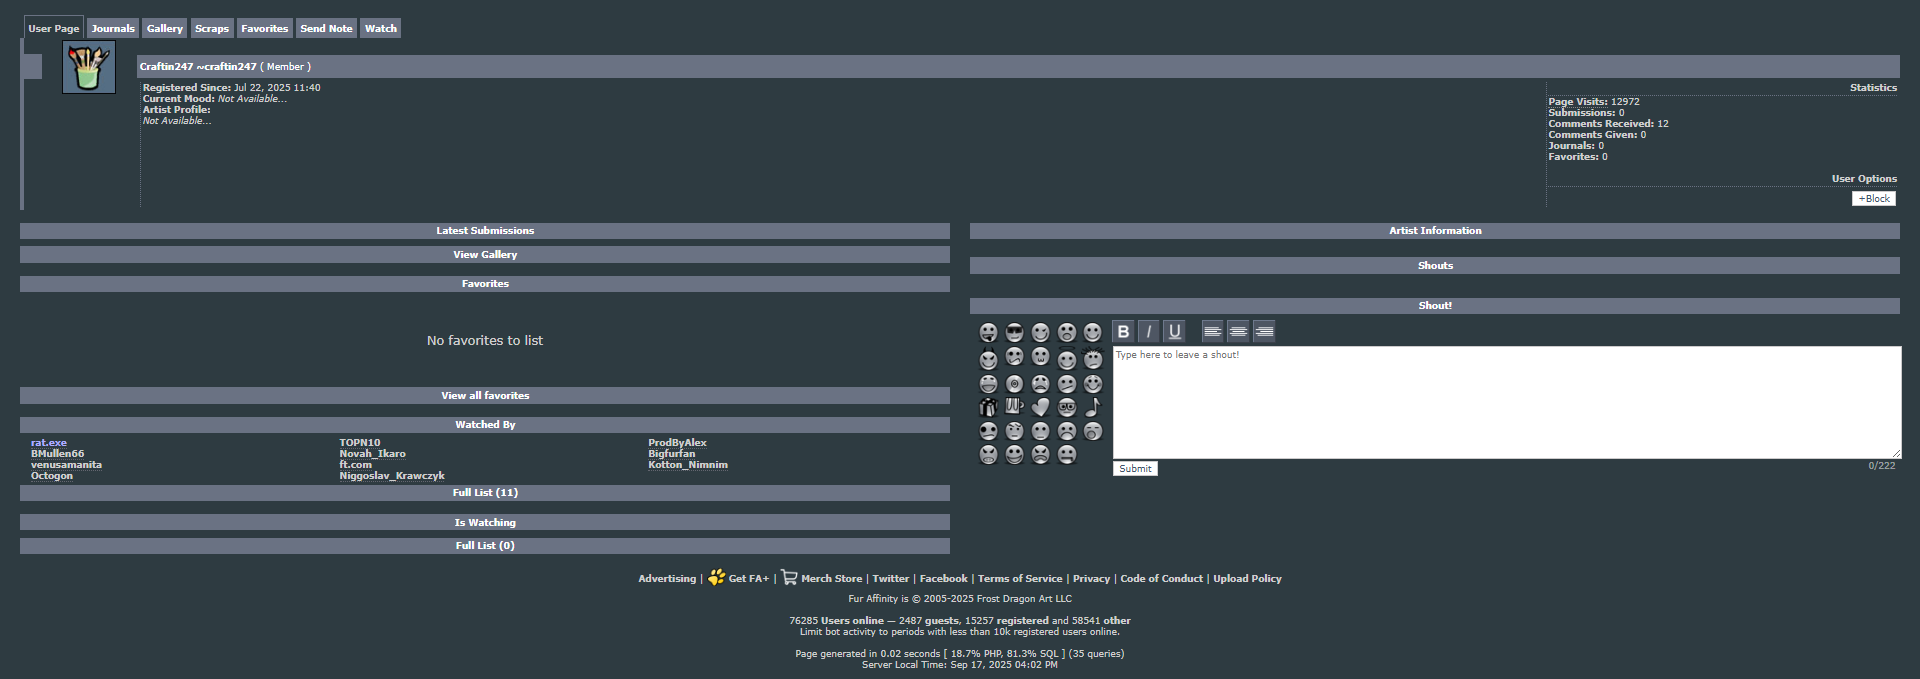Toggle italic formatting in shout editor
Screen dimensions: 1920x679
coord(1149,331)
